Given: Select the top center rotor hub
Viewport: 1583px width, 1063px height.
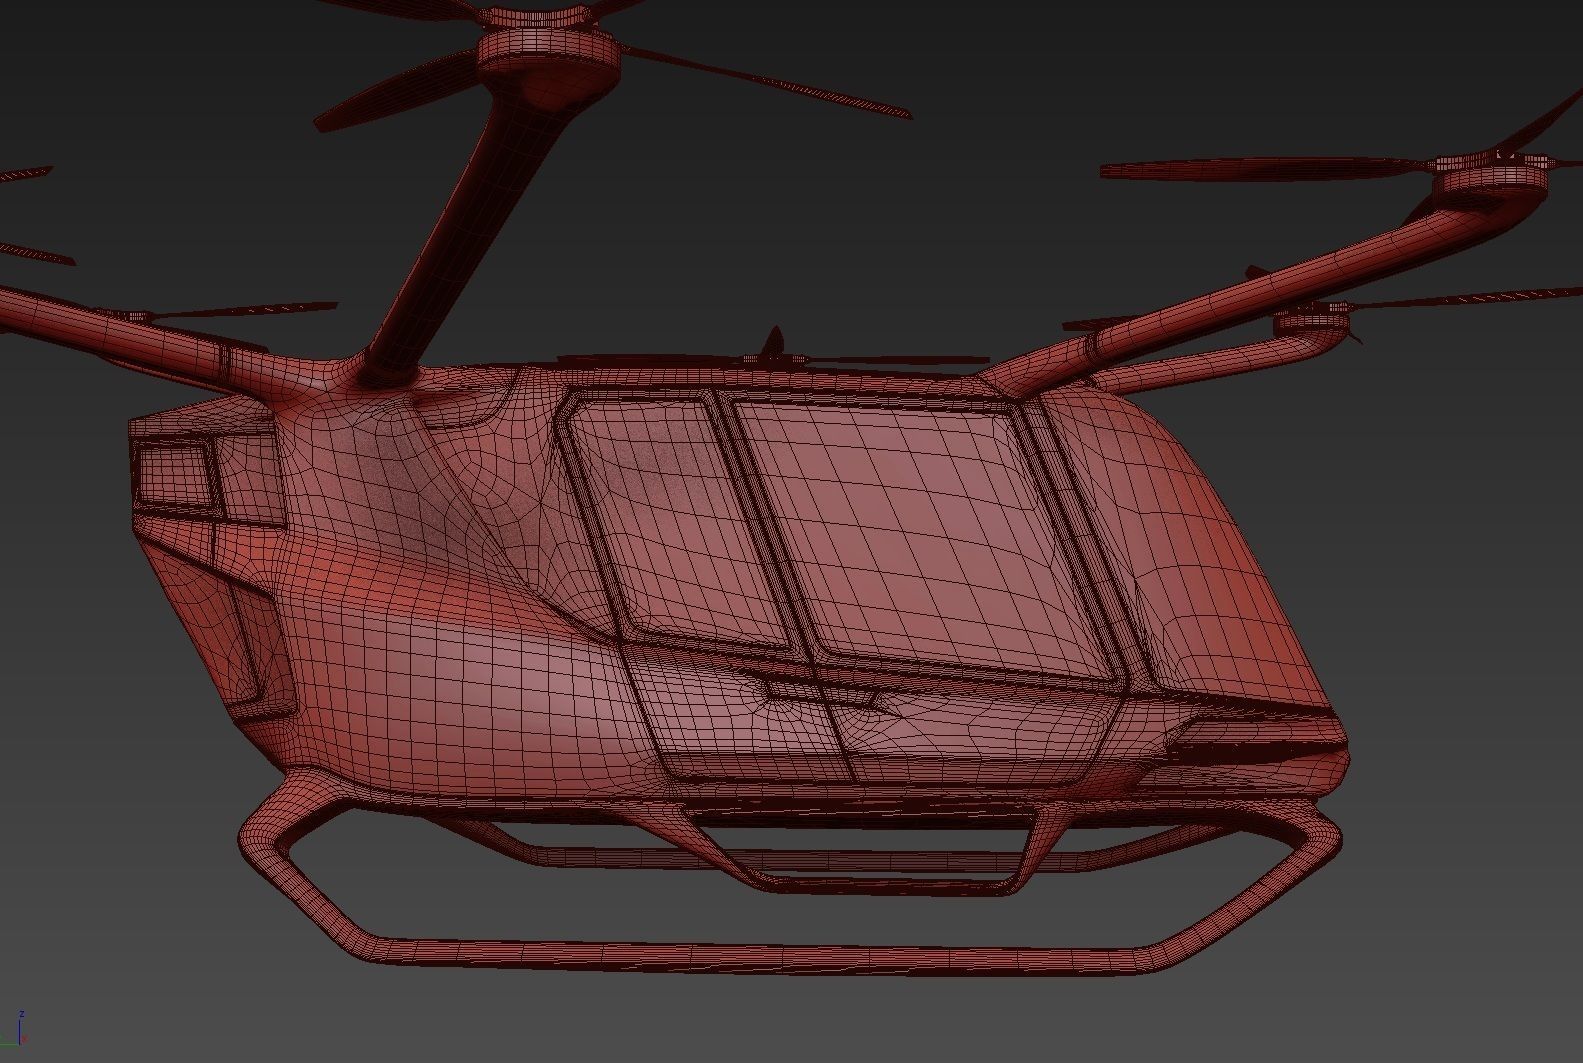Looking at the screenshot, I should tap(549, 44).
